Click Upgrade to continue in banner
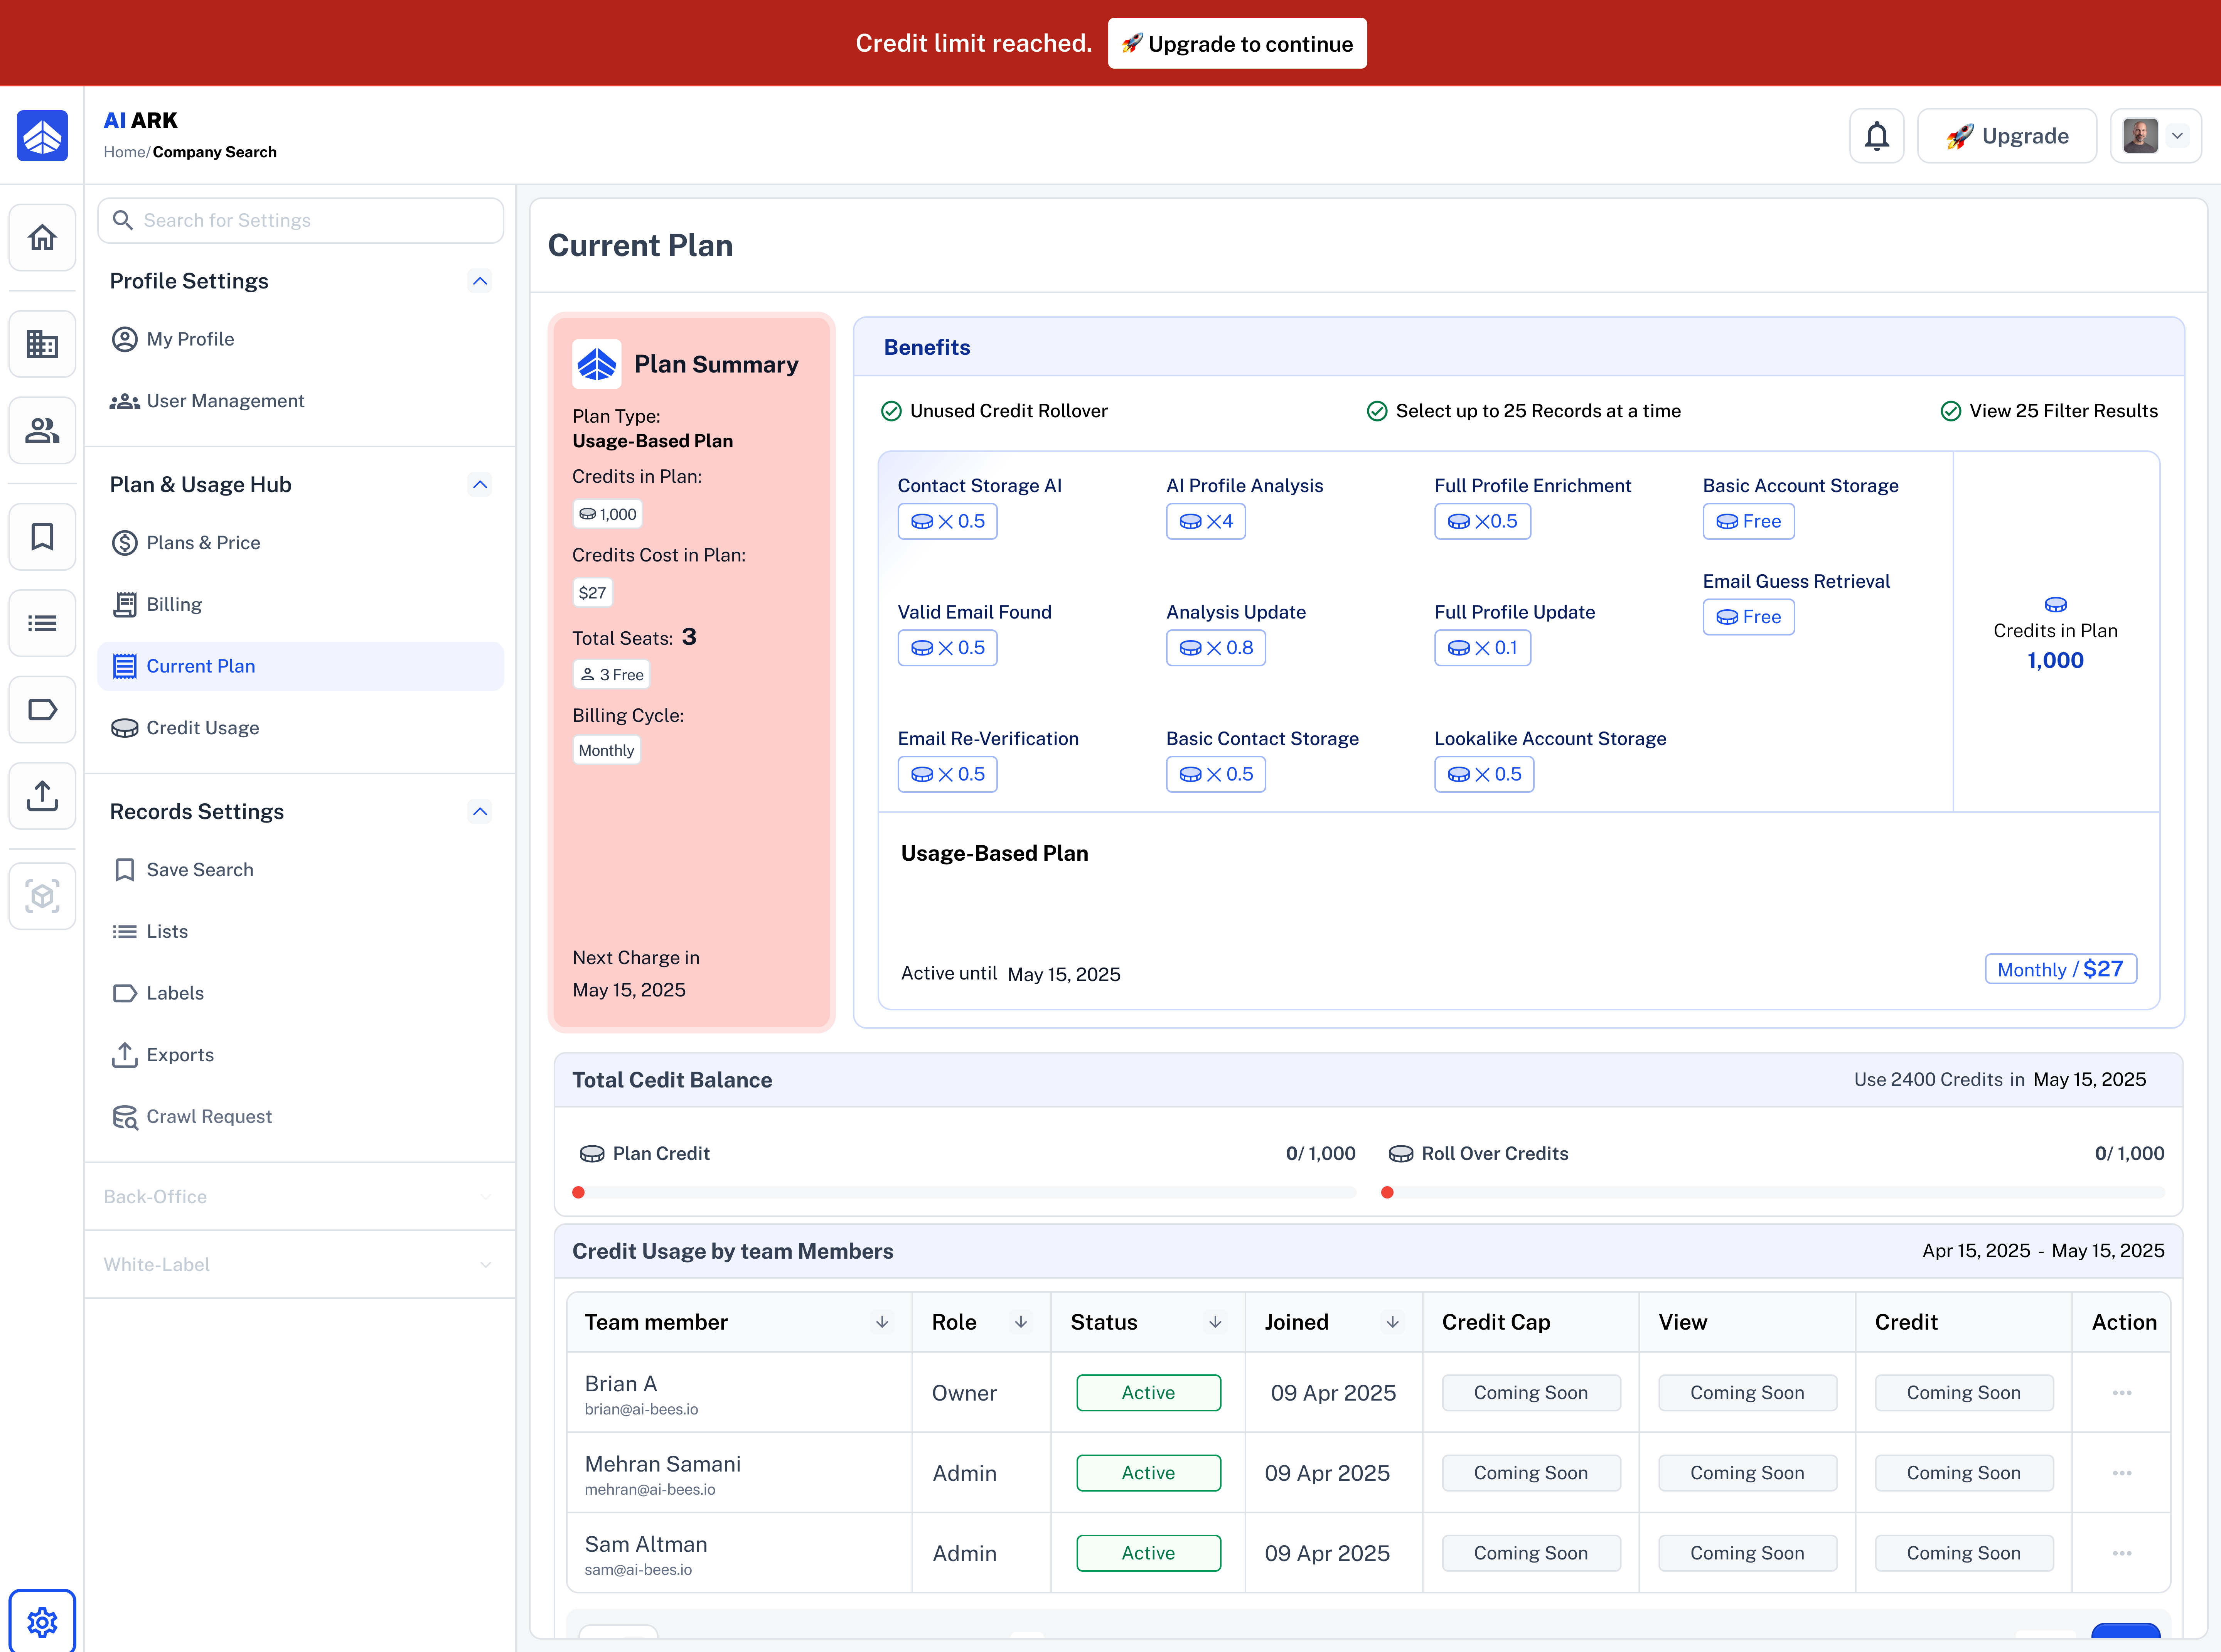Screen dimensions: 2221x1652 tap(1237, 44)
